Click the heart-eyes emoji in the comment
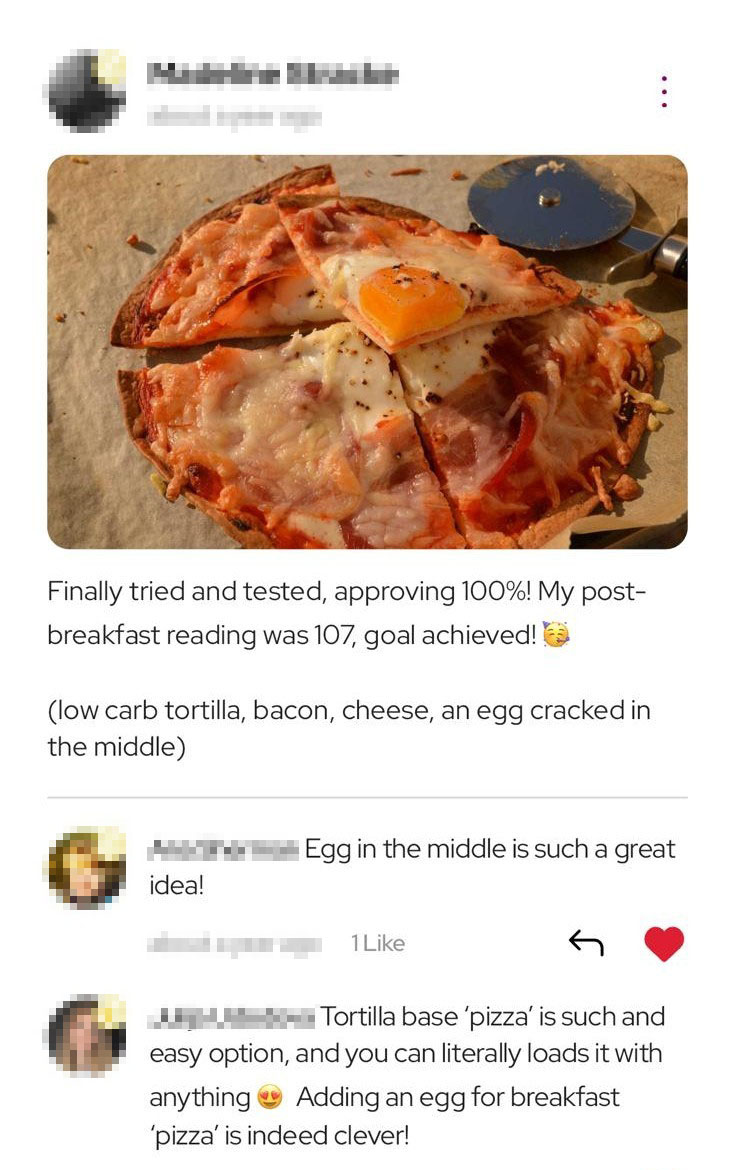This screenshot has width=735, height=1170. coord(270,1097)
